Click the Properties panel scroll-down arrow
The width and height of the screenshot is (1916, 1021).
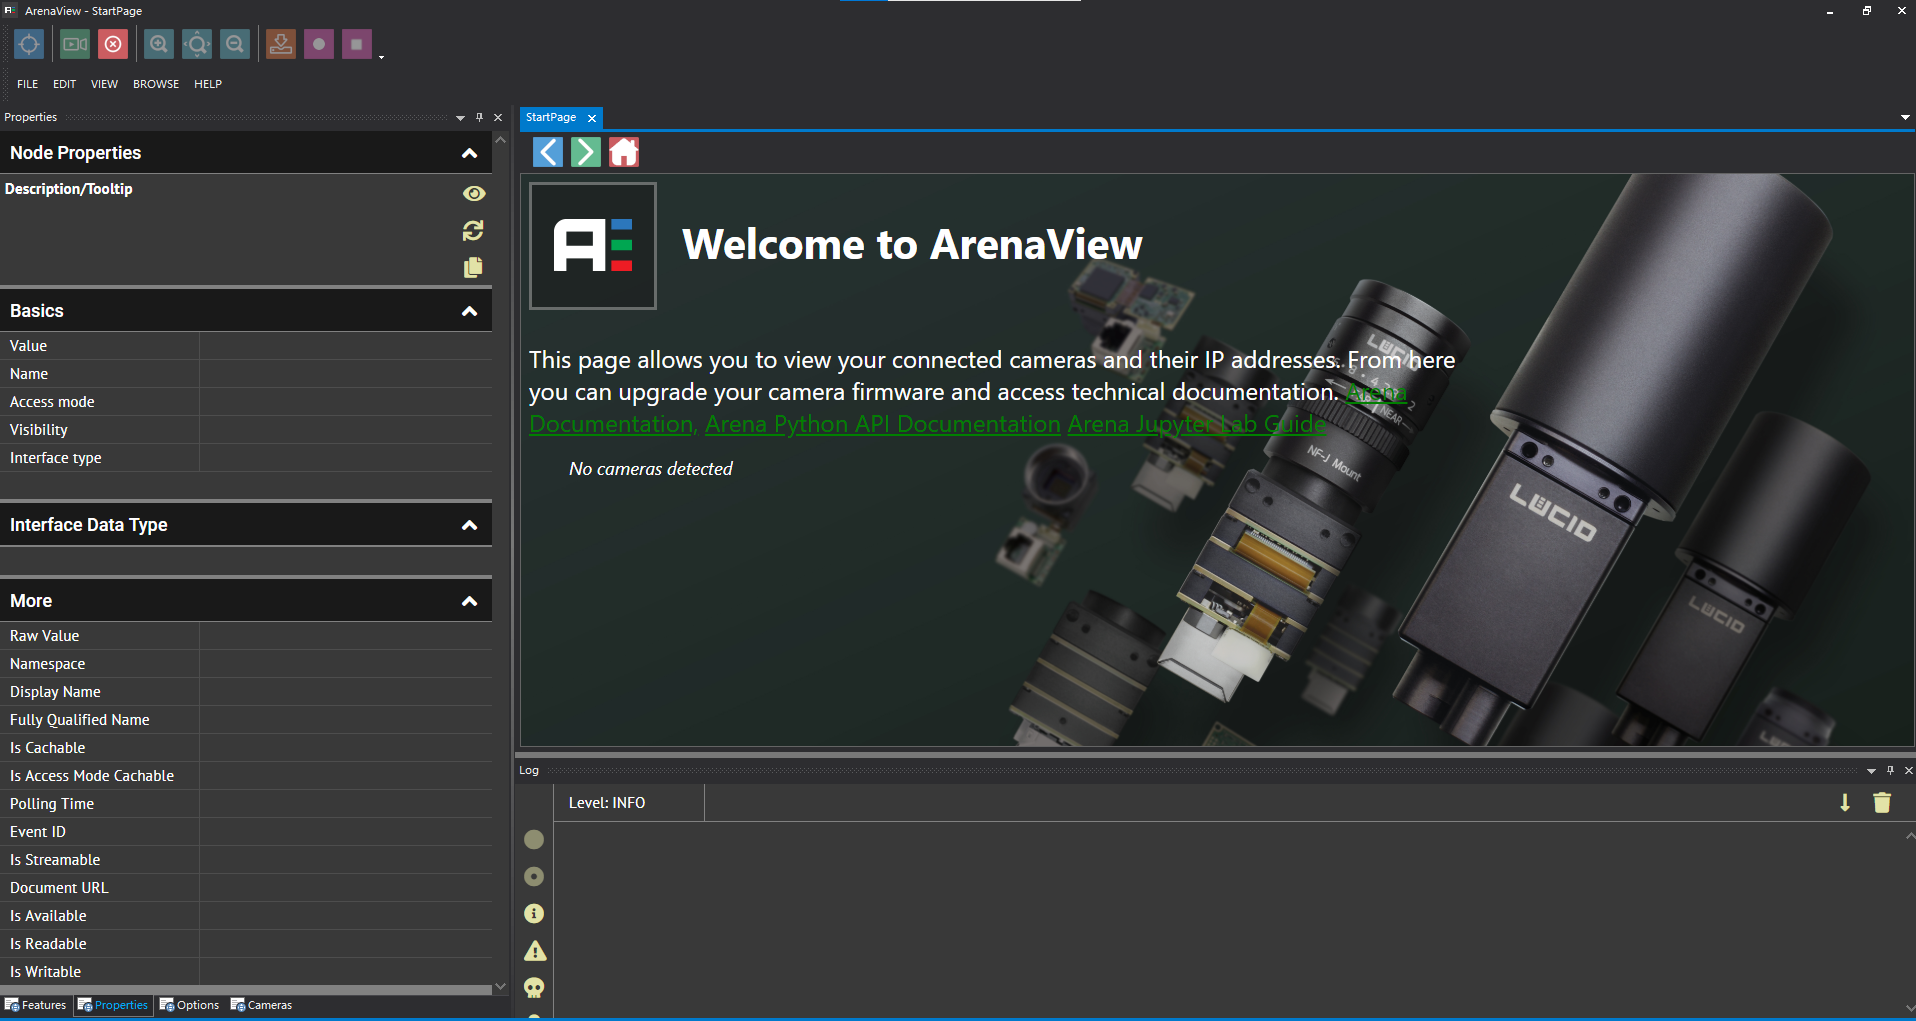[501, 987]
